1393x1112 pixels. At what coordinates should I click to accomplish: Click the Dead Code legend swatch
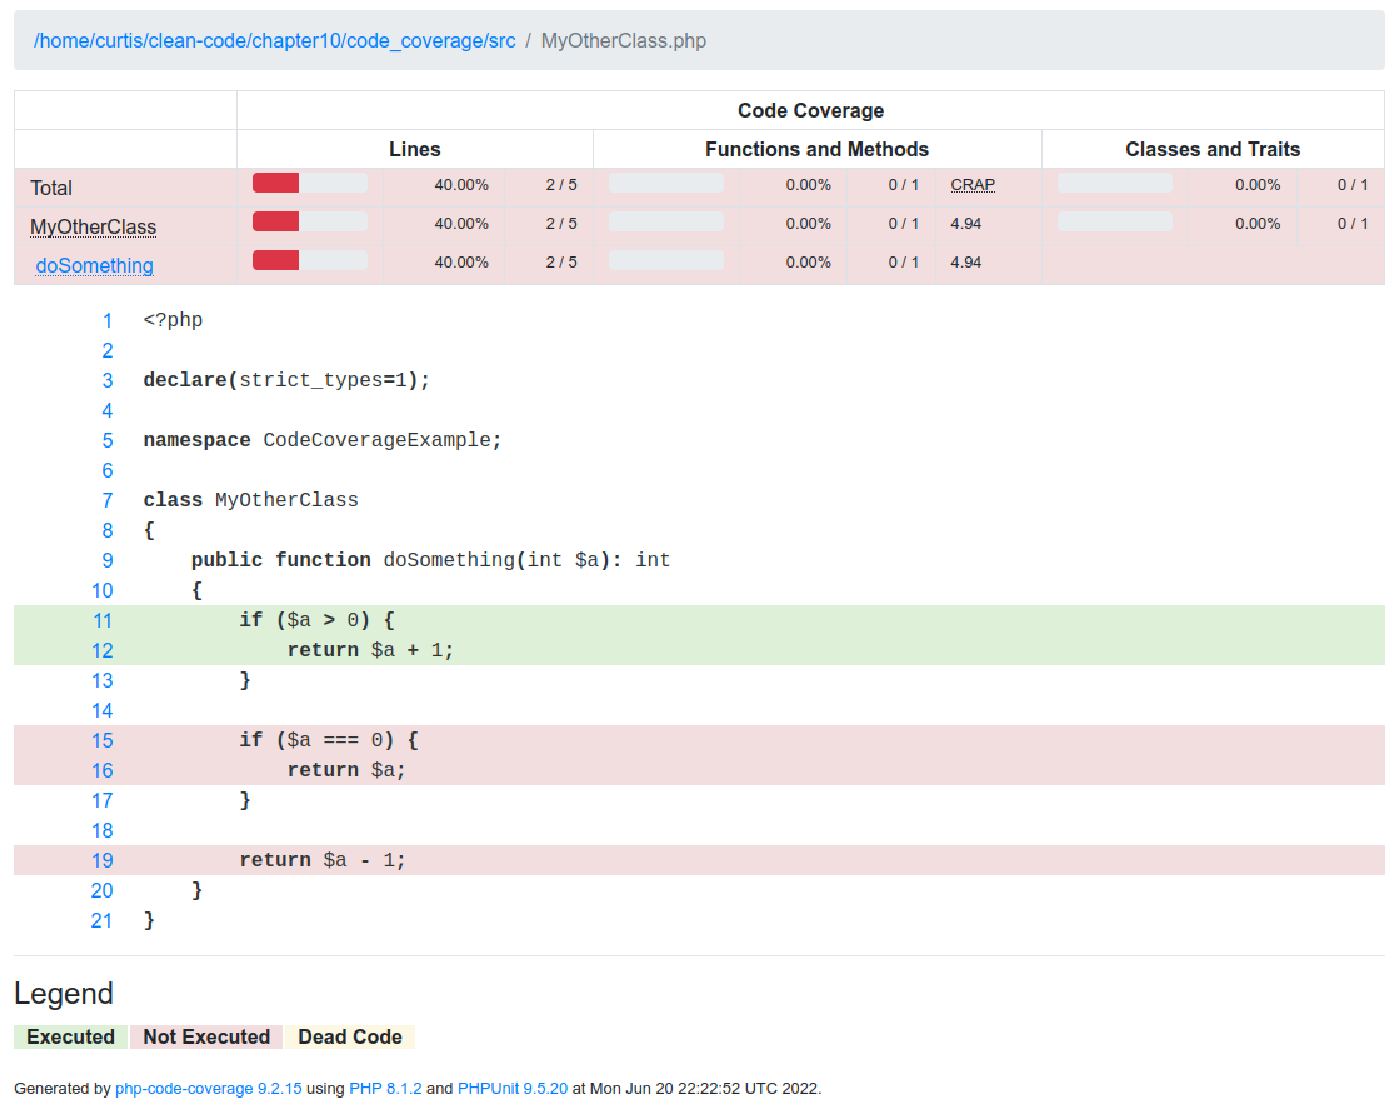tap(350, 1037)
